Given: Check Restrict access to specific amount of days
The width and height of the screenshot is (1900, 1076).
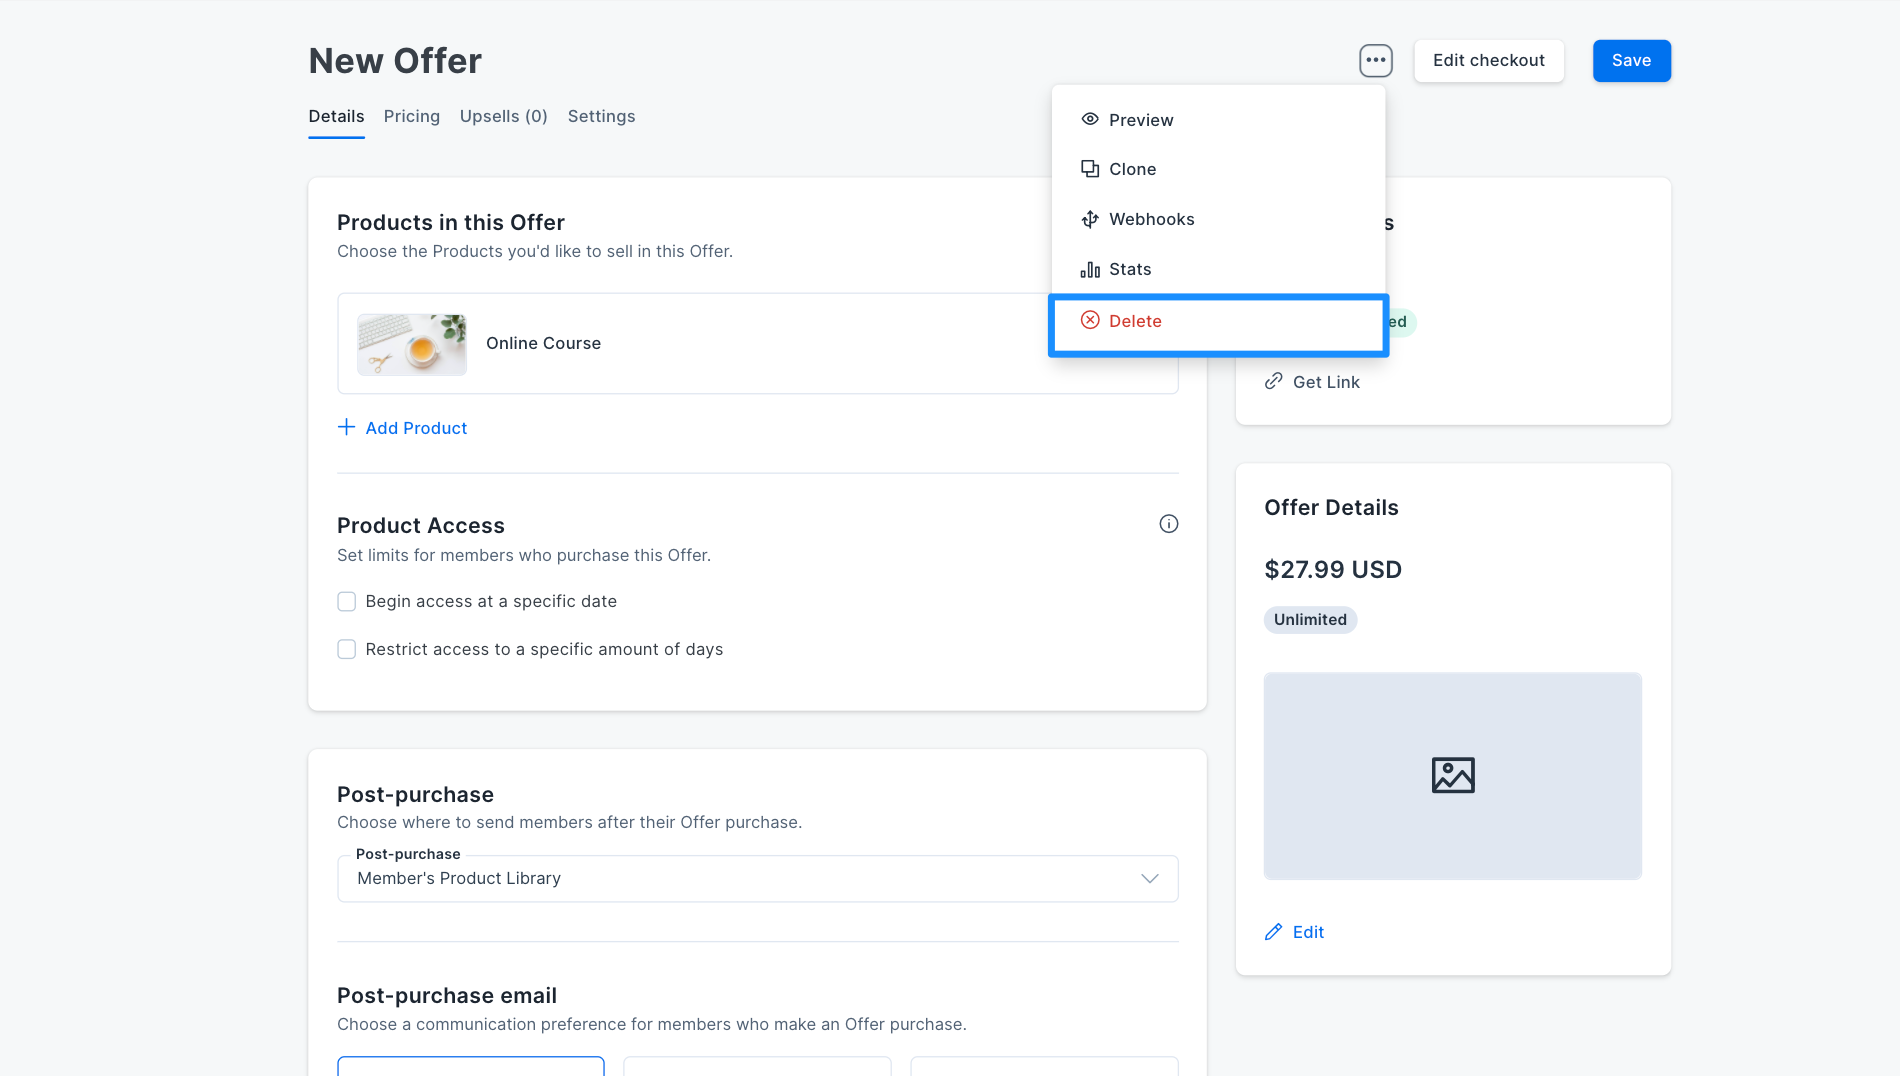Looking at the screenshot, I should coord(346,649).
